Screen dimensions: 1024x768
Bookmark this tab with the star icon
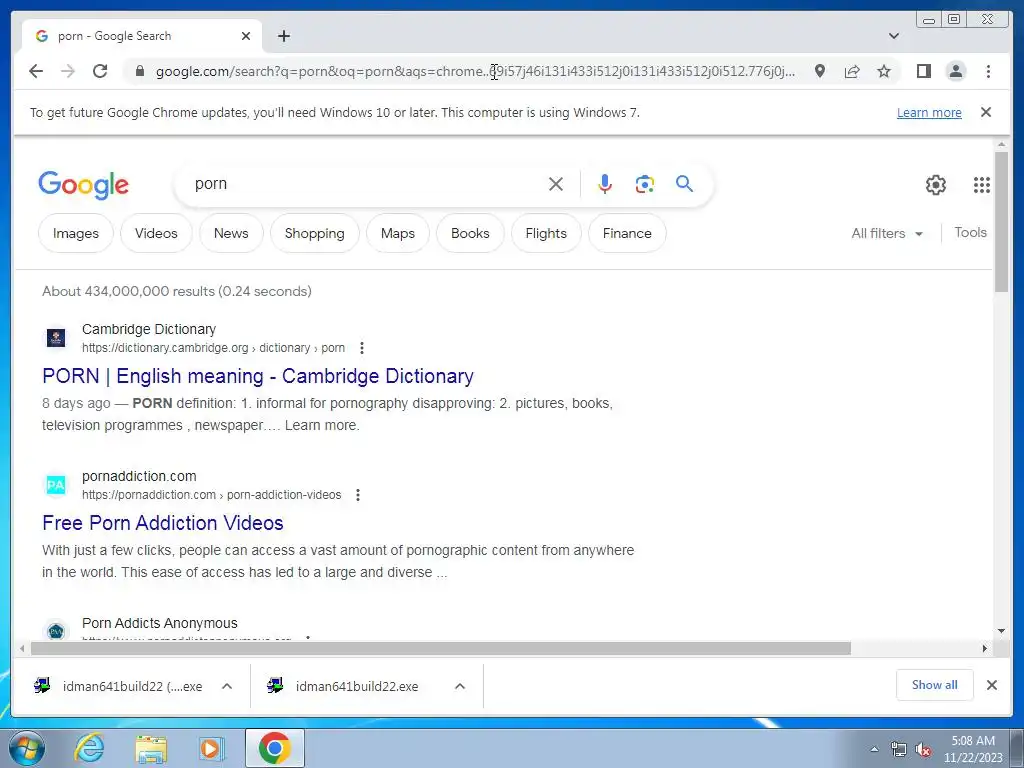pyautogui.click(x=884, y=71)
